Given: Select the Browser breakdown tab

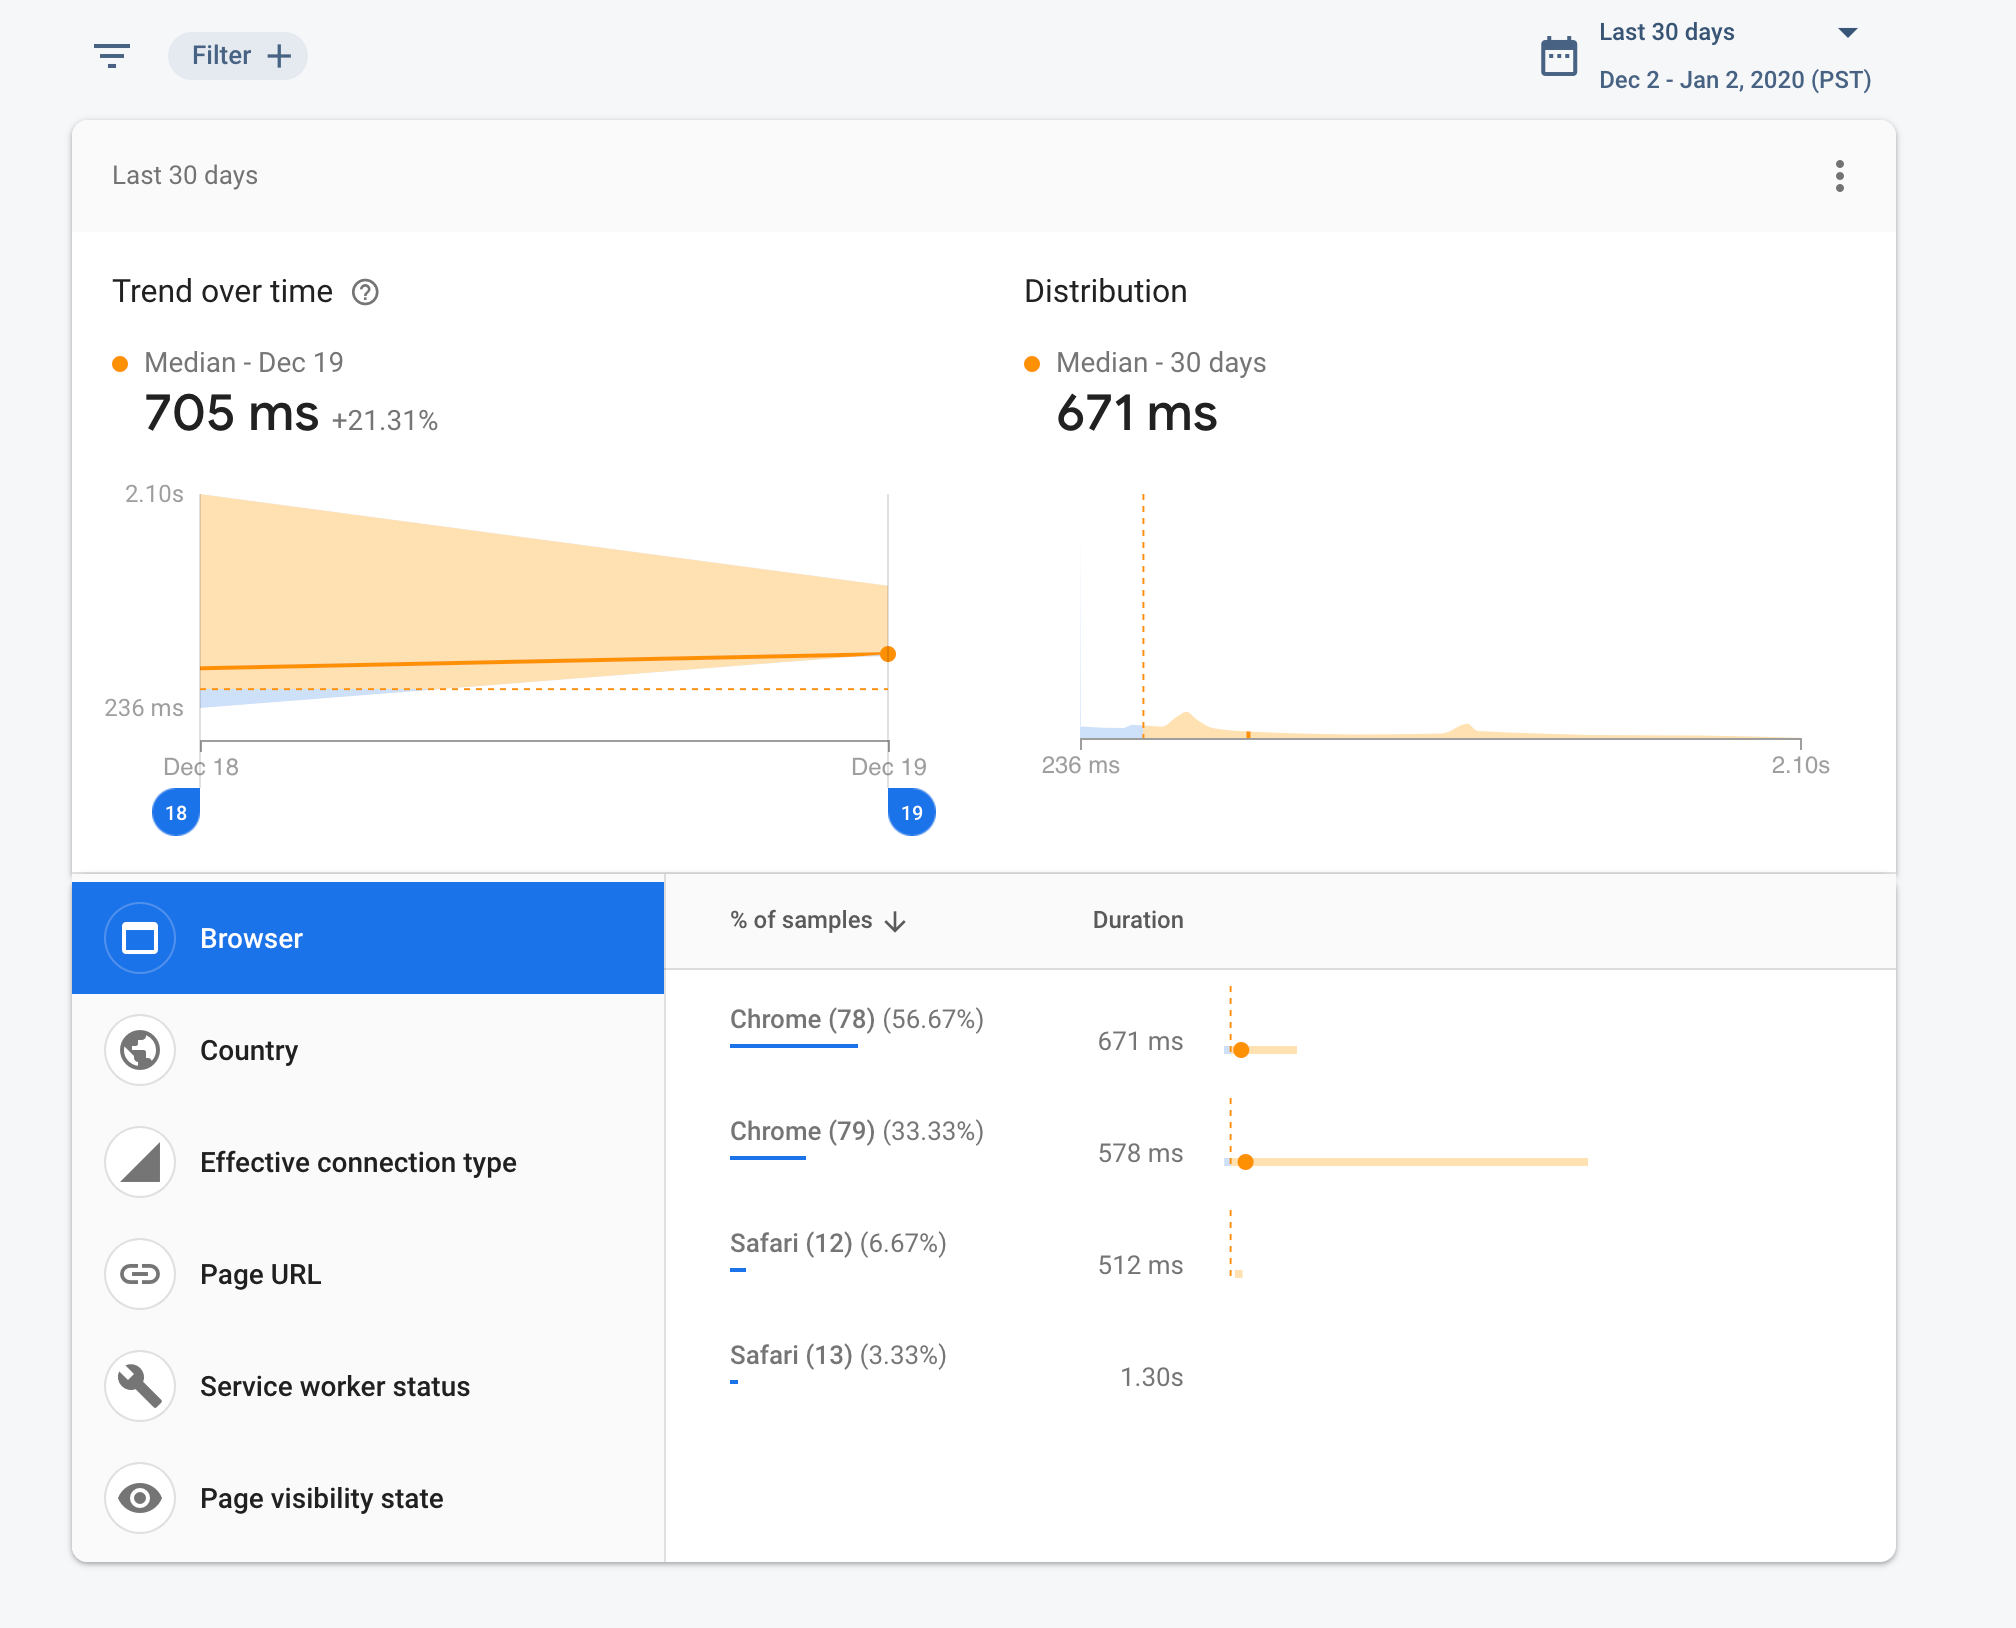Looking at the screenshot, I should coord(252,937).
